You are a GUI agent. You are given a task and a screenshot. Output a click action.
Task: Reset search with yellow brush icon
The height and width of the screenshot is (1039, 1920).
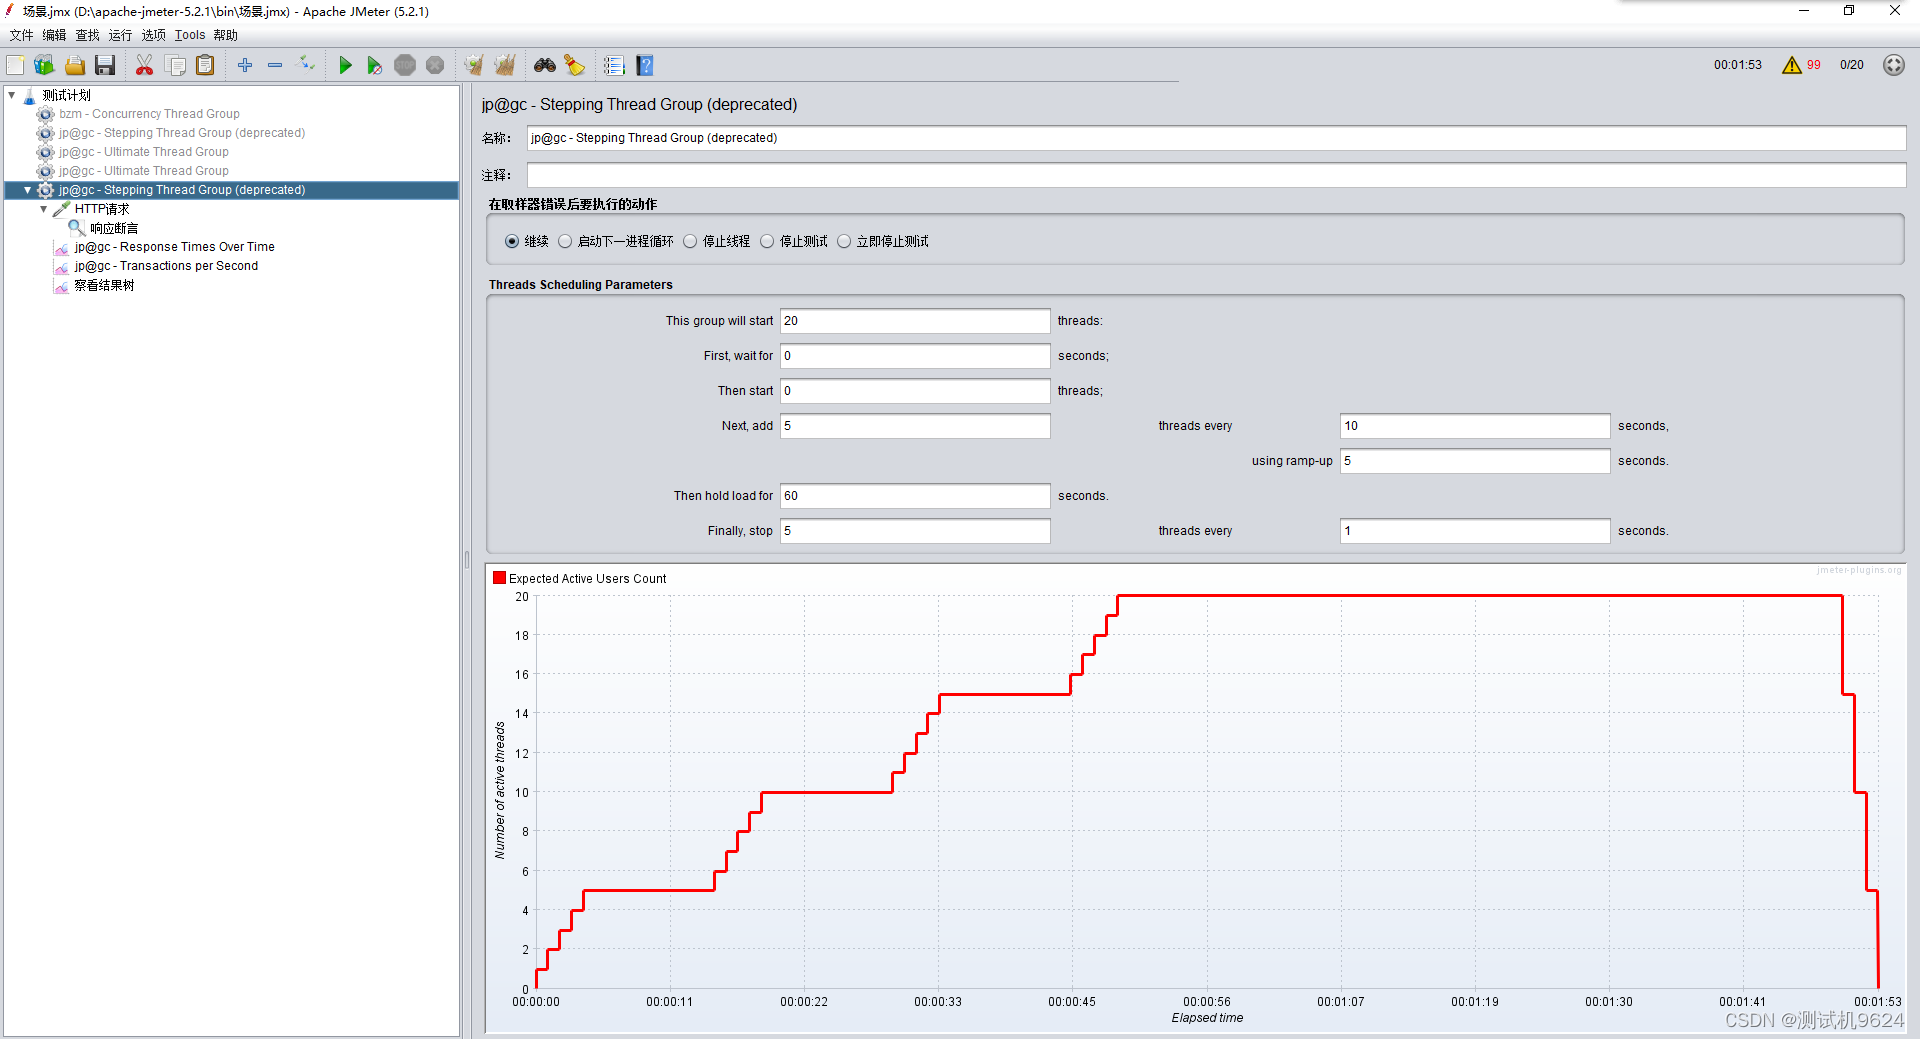click(x=574, y=65)
